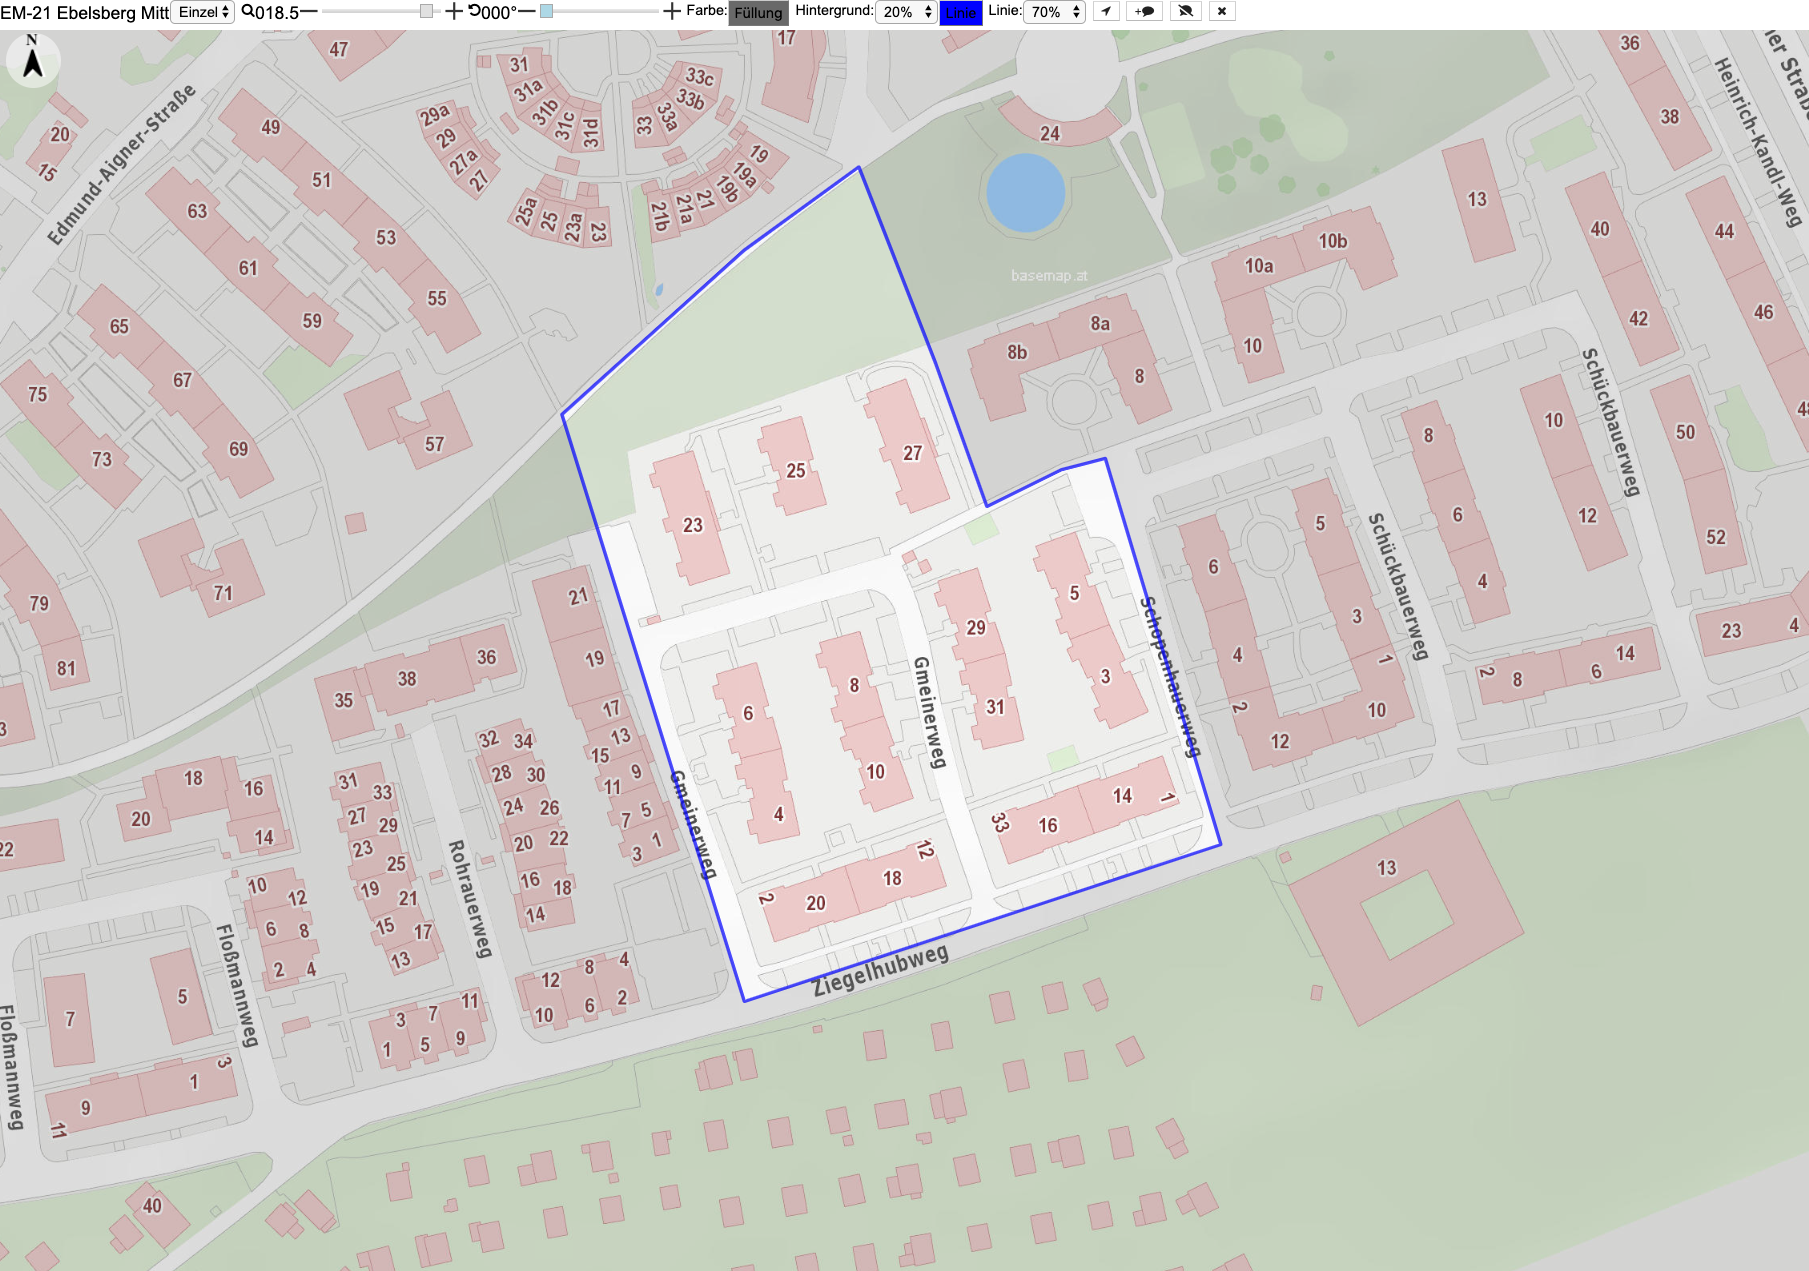Click the Ziegelhubweg street label

[880, 970]
